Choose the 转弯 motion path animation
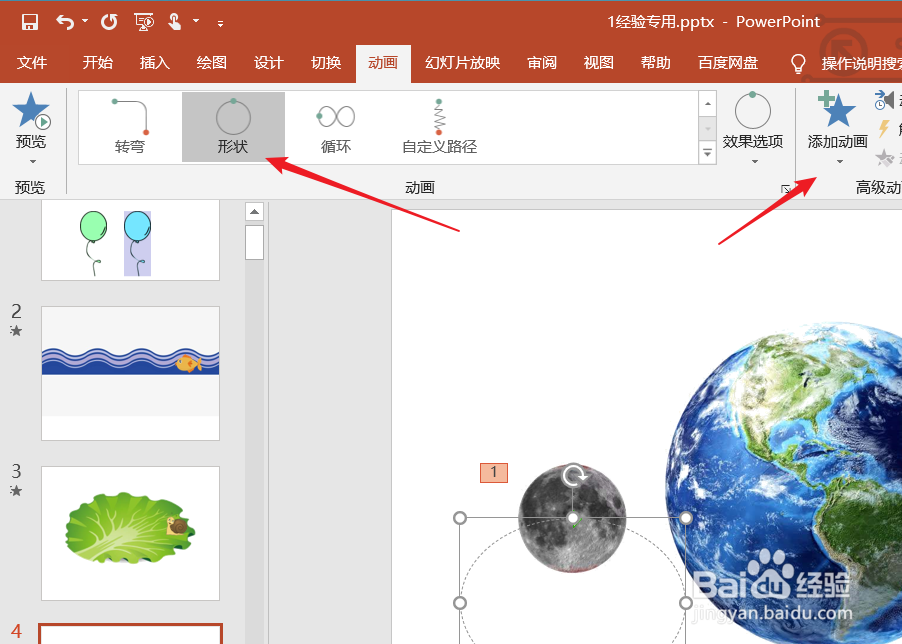 coord(130,127)
